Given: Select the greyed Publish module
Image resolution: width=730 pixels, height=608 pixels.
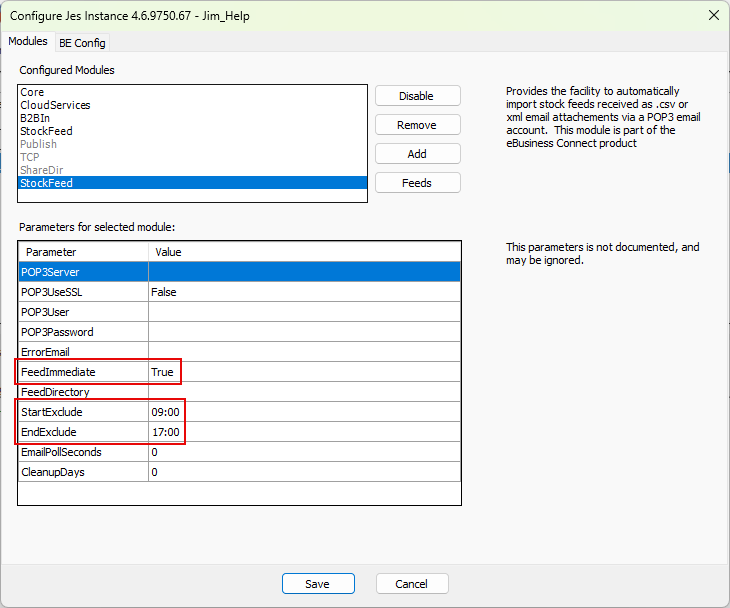Looking at the screenshot, I should pos(192,144).
